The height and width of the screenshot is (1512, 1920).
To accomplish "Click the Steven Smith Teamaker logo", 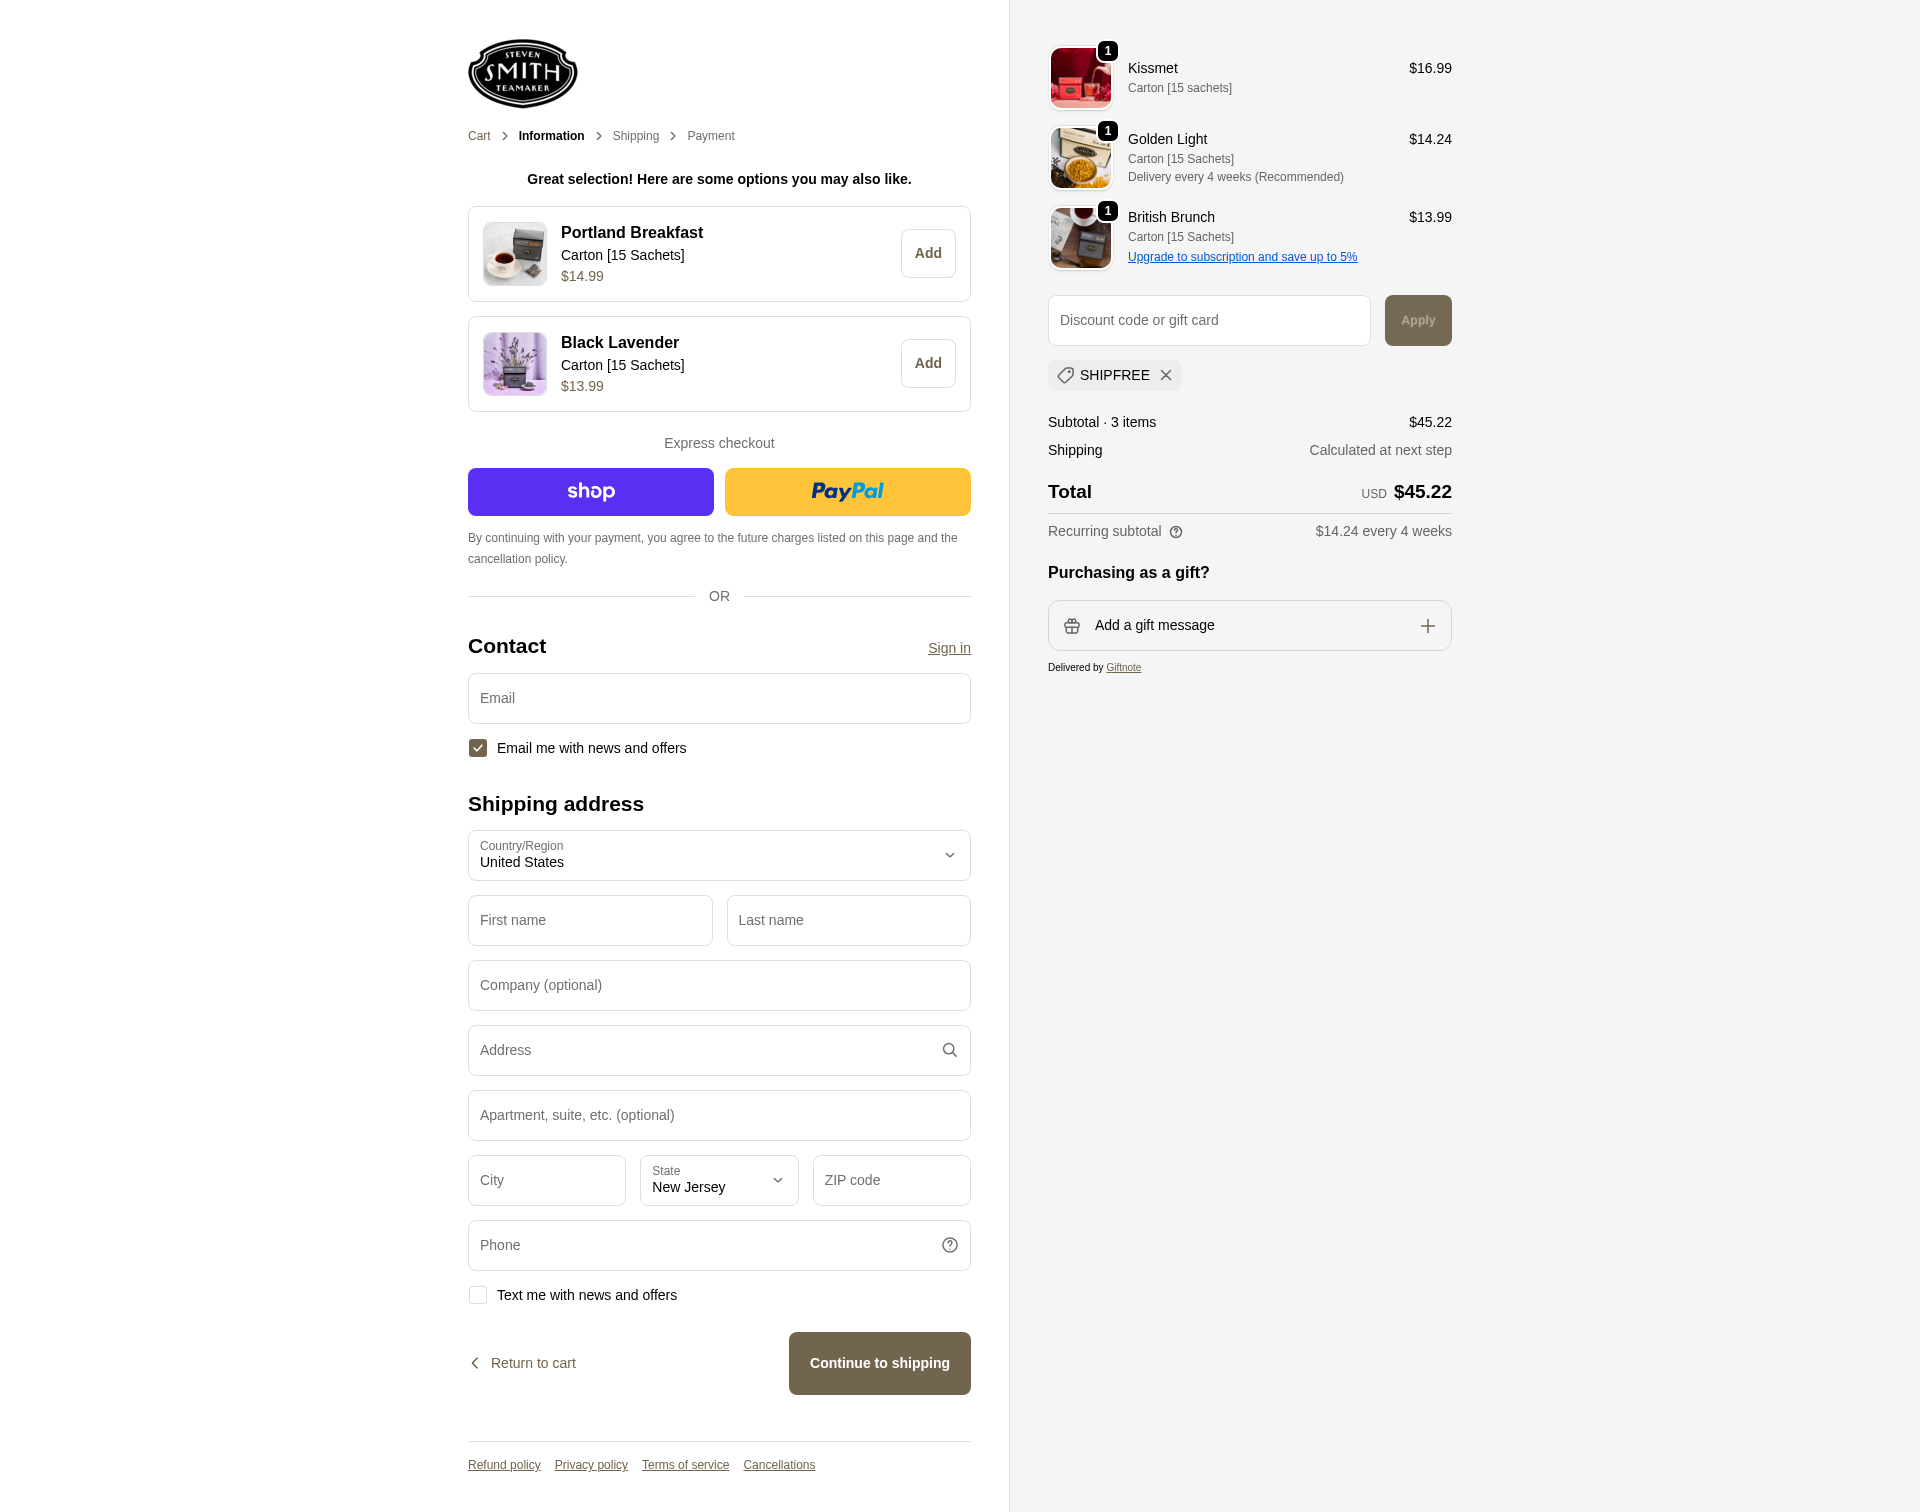I will tap(523, 73).
